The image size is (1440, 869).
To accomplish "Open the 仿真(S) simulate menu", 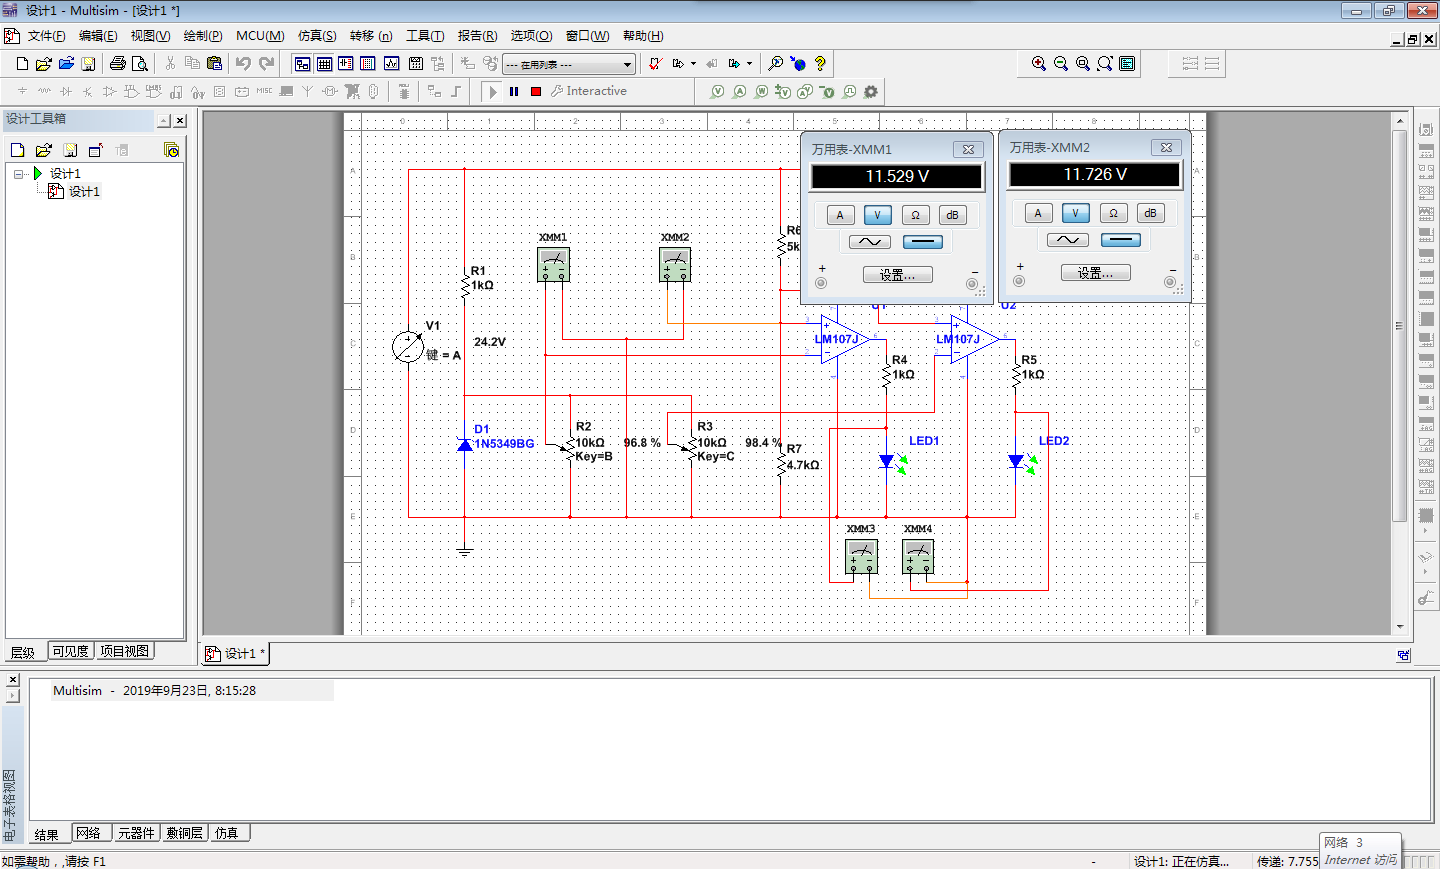I will click(x=317, y=36).
